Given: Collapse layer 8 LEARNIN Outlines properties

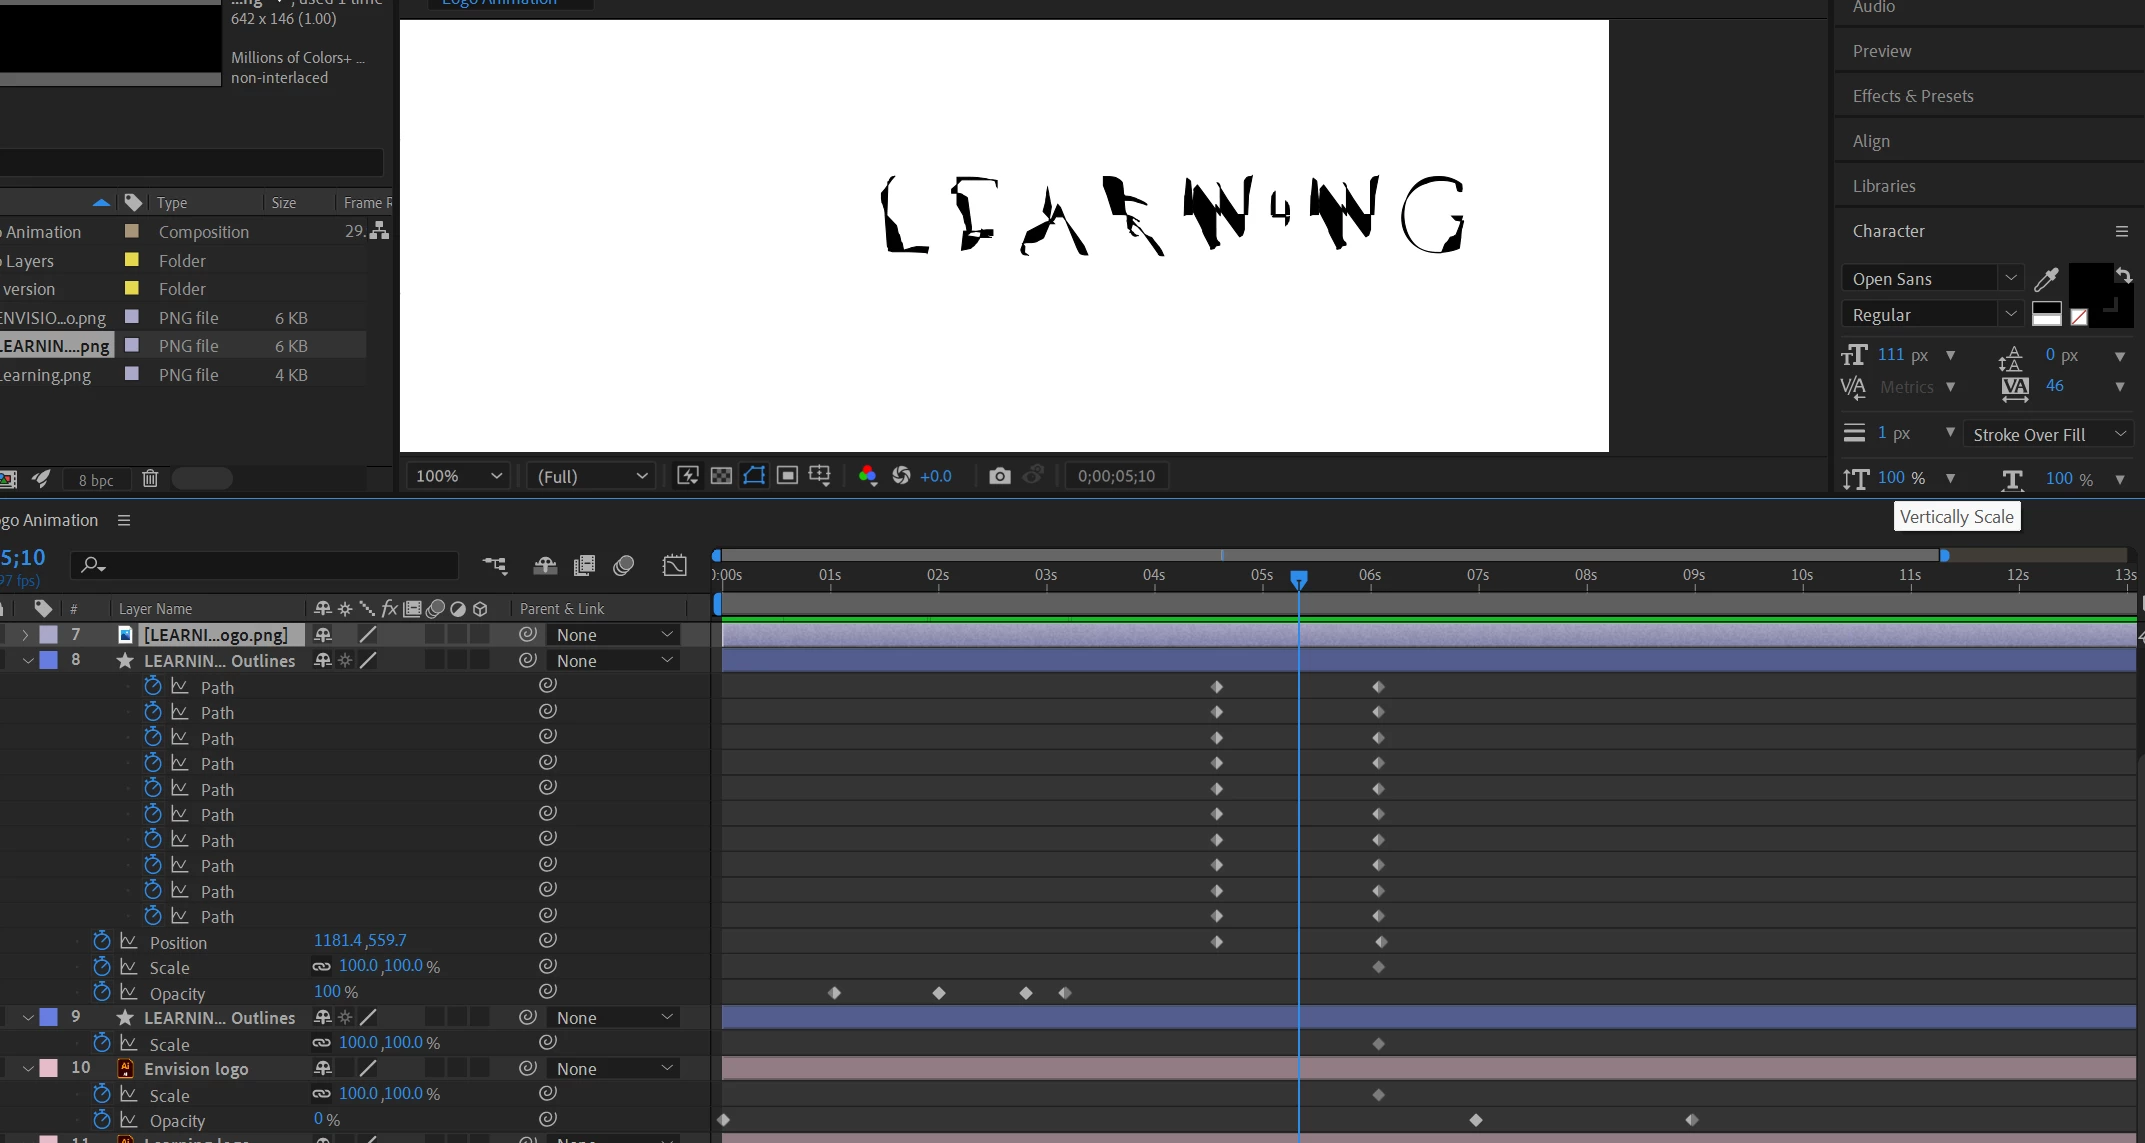Looking at the screenshot, I should pyautogui.click(x=27, y=661).
